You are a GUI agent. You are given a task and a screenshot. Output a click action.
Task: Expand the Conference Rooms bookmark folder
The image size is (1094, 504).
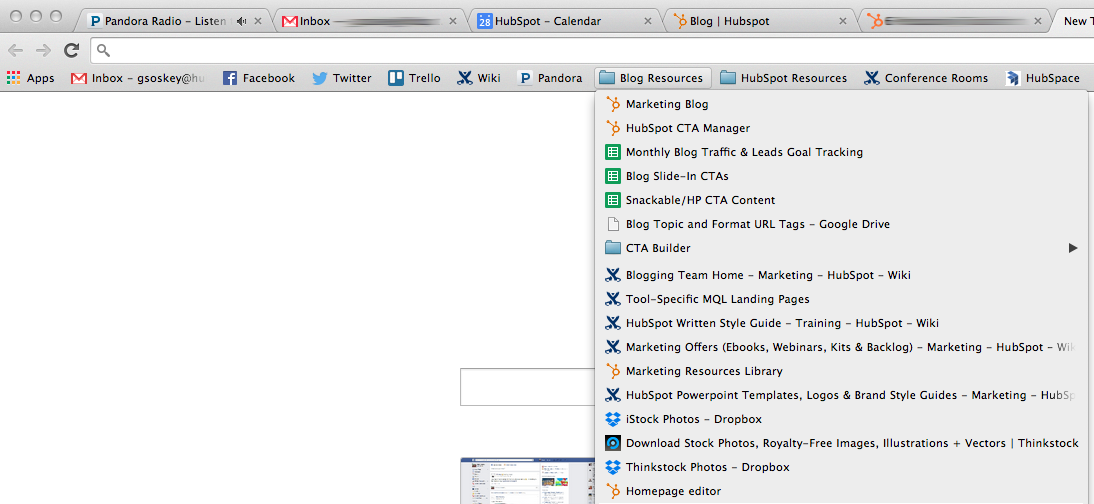click(x=926, y=78)
